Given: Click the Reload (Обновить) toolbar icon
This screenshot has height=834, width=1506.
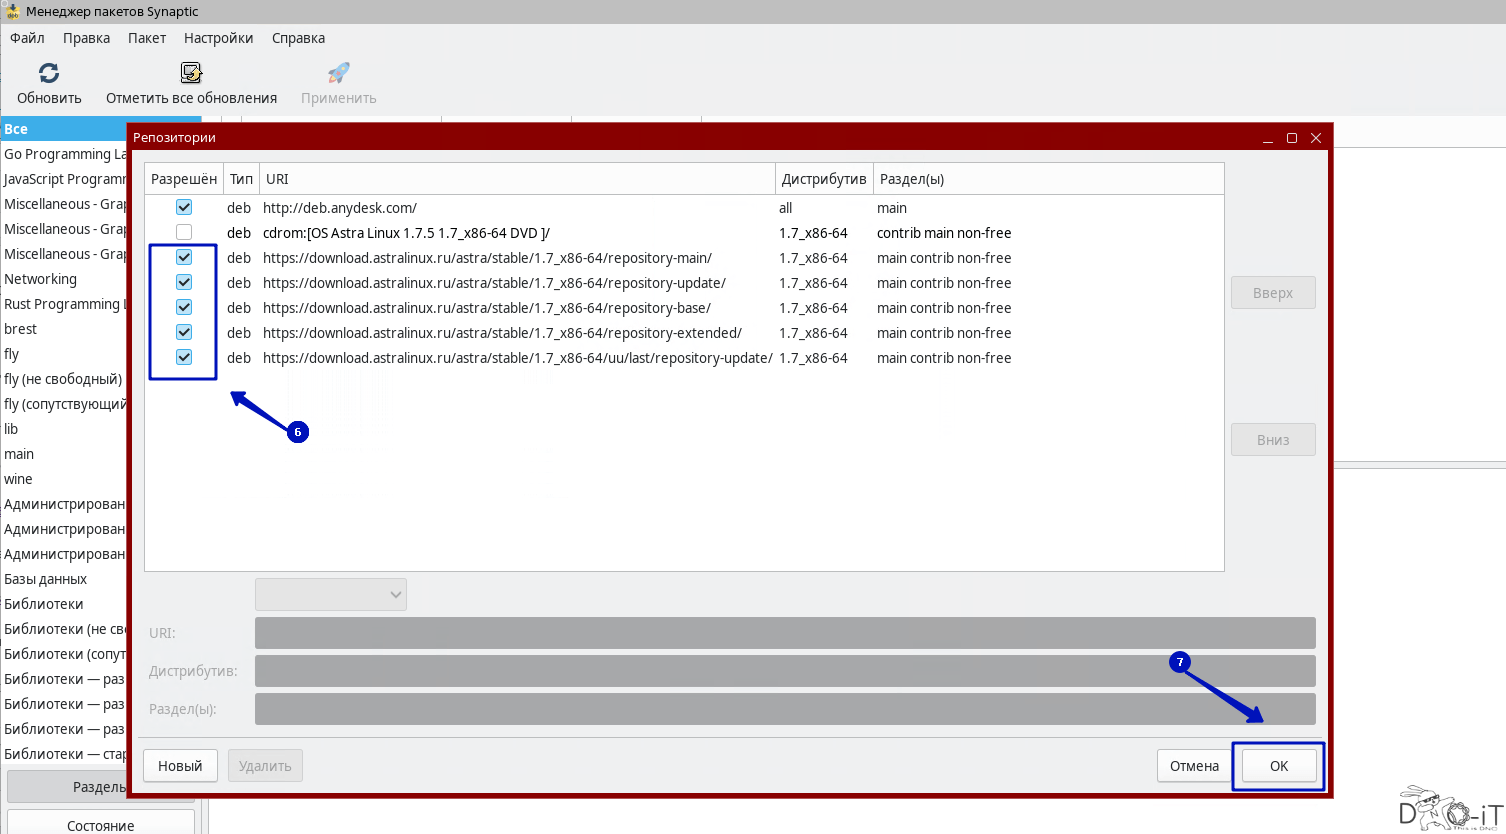Looking at the screenshot, I should (49, 73).
